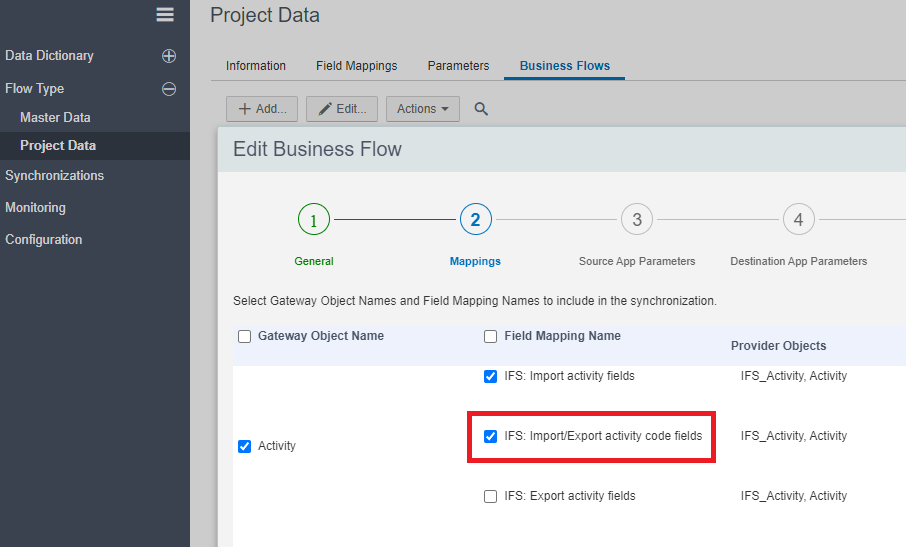
Task: Uncheck IFS: Import/Export activity code fields
Action: (491, 436)
